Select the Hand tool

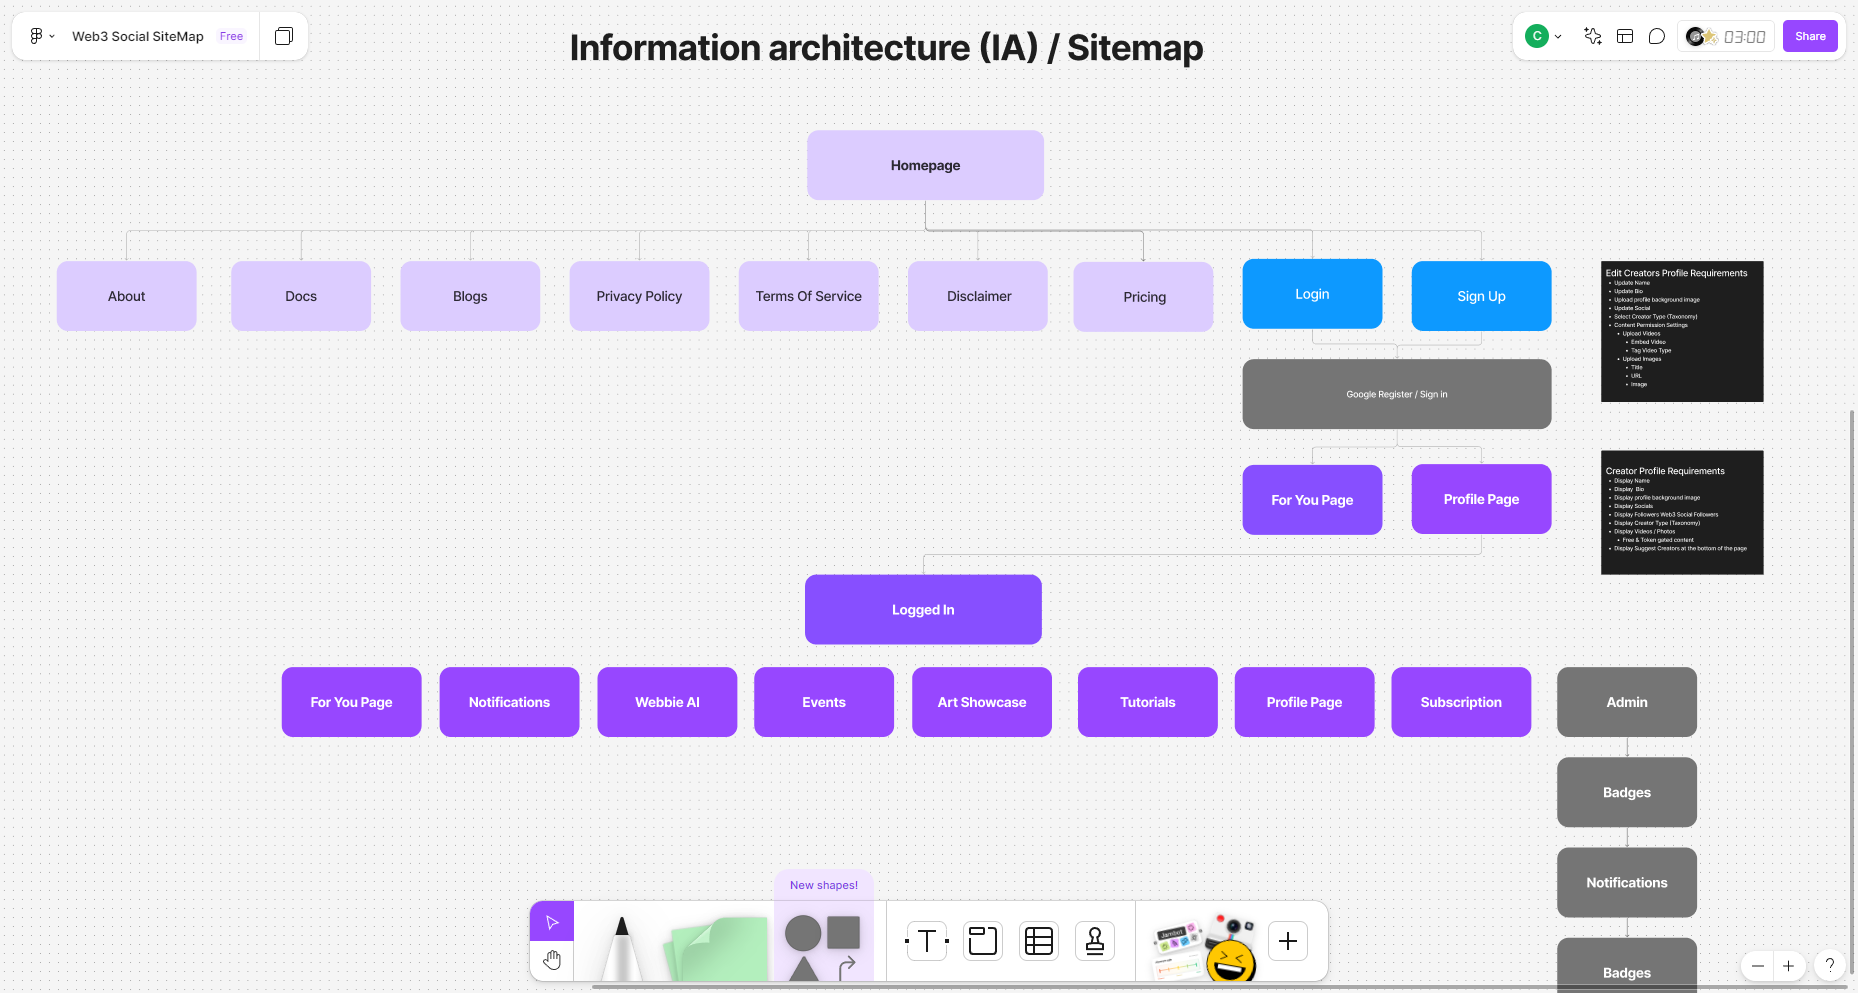[552, 961]
